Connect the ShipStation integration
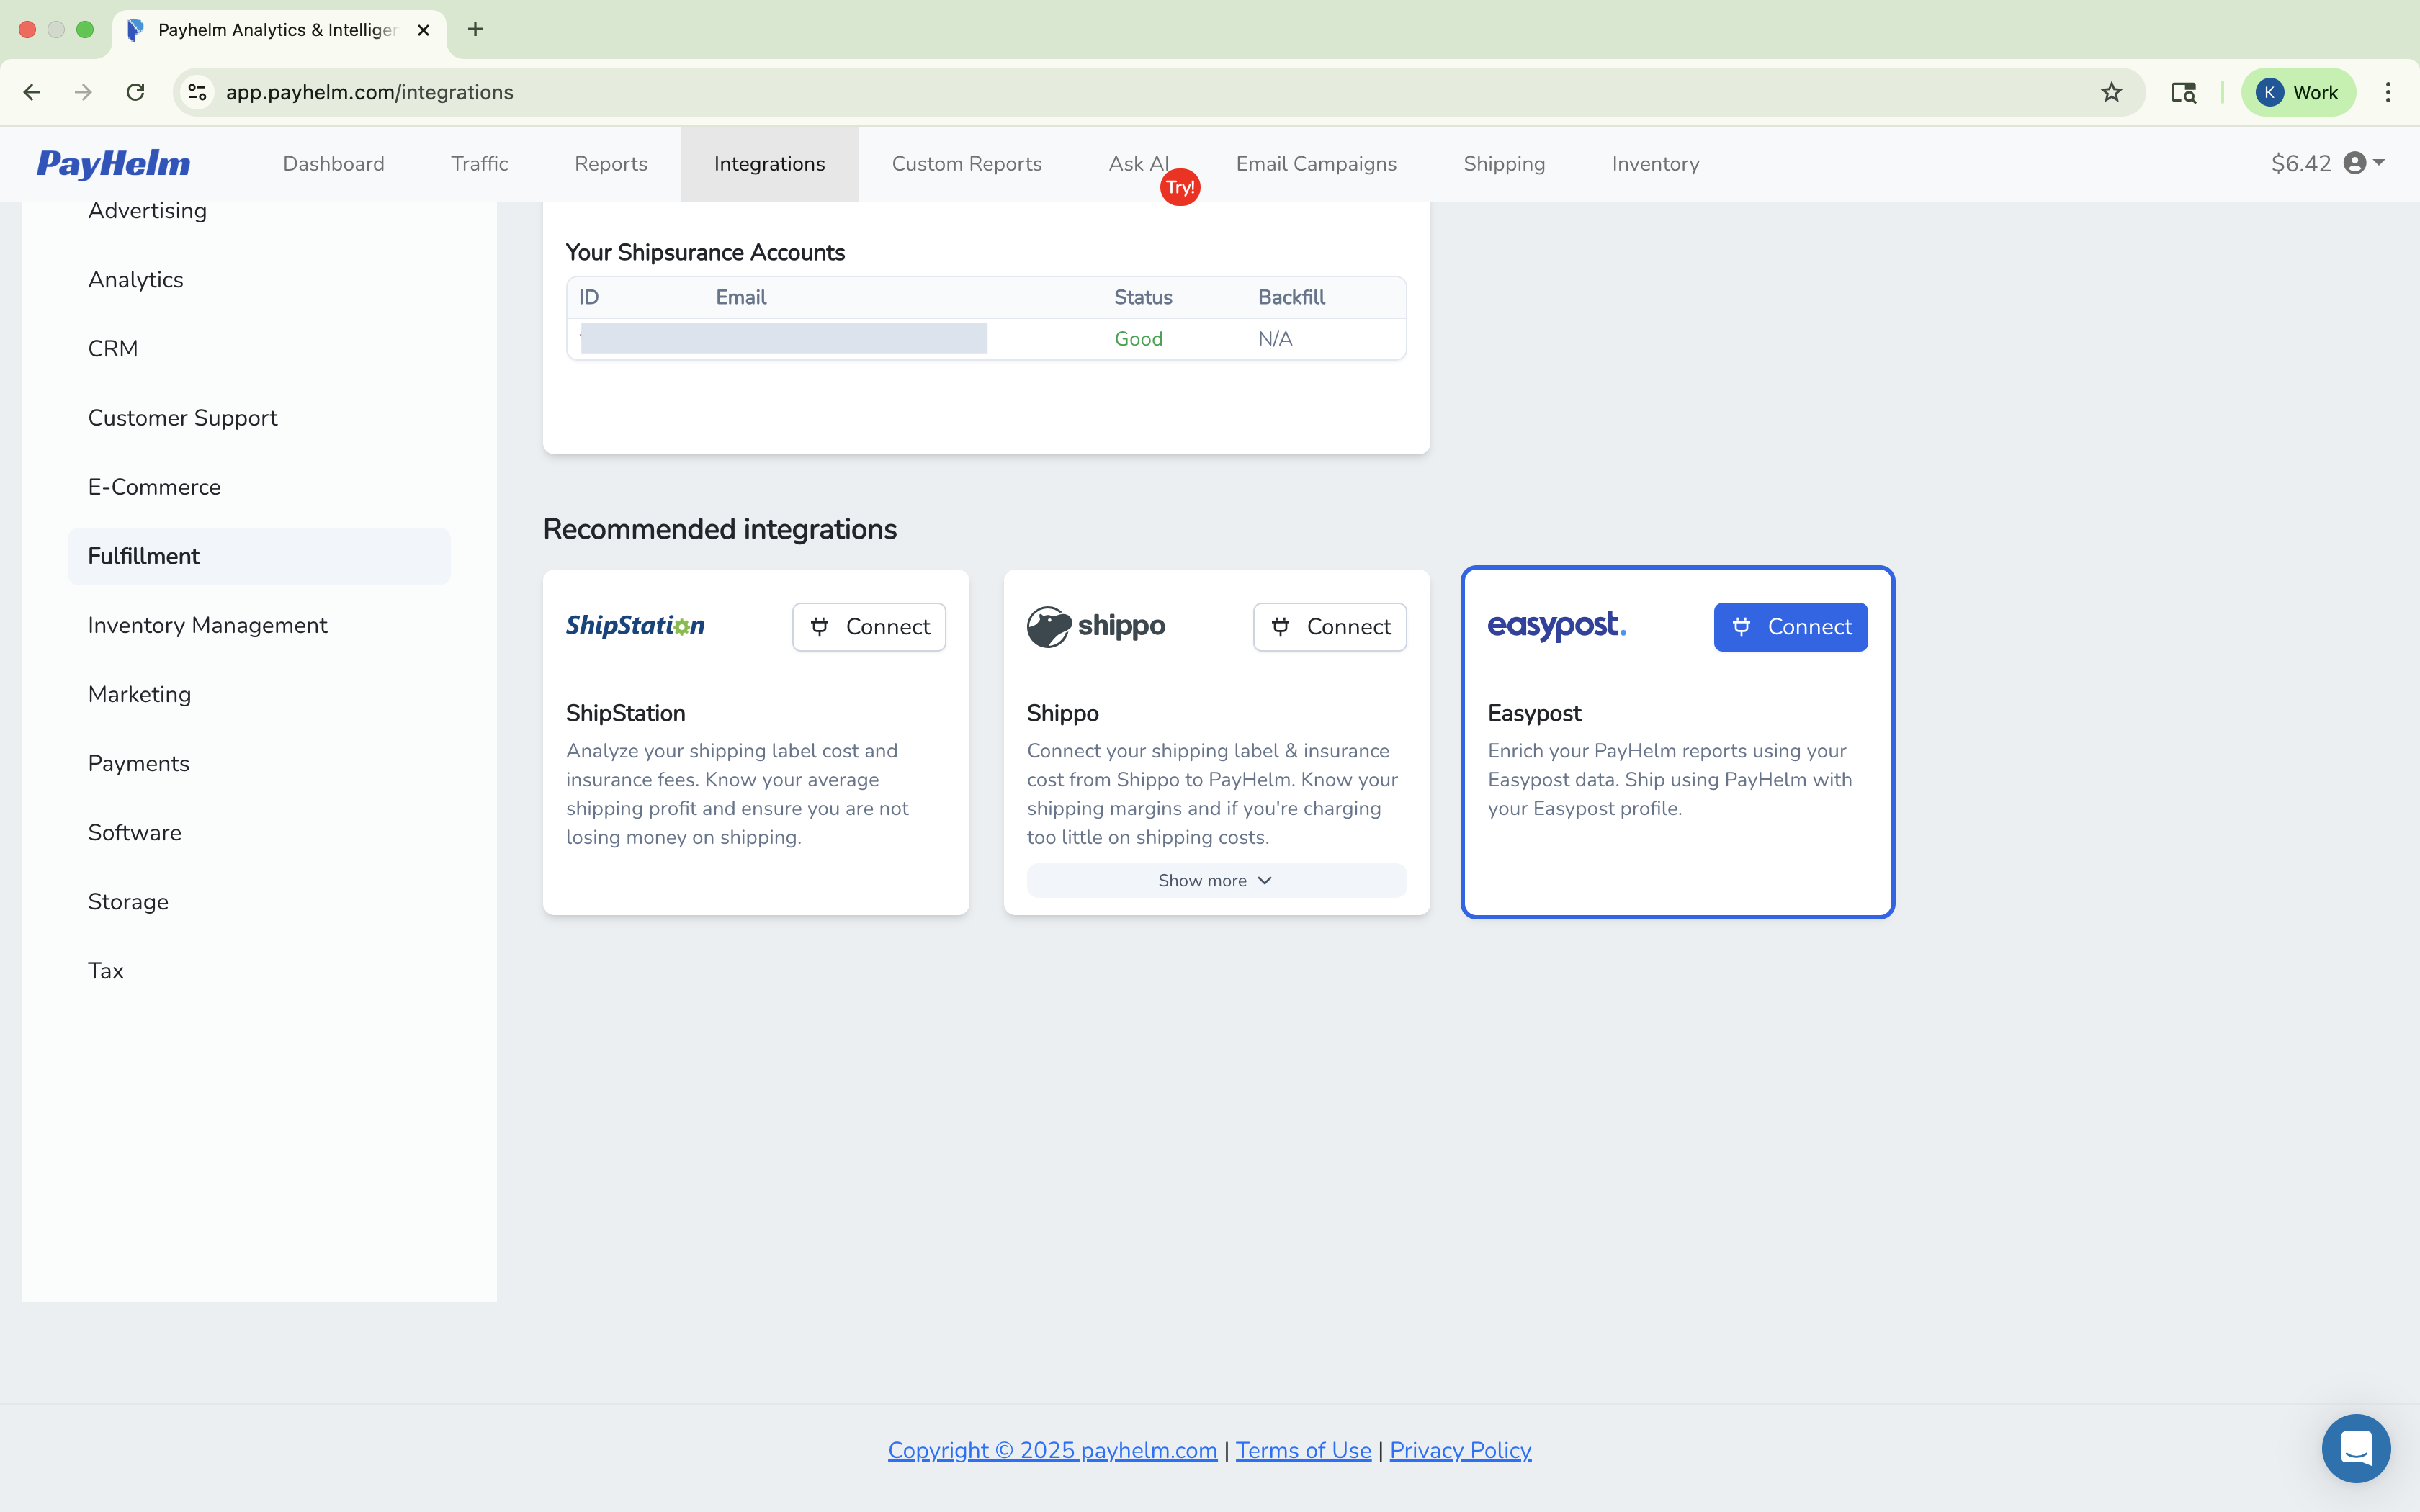2420x1512 pixels. 868,627
